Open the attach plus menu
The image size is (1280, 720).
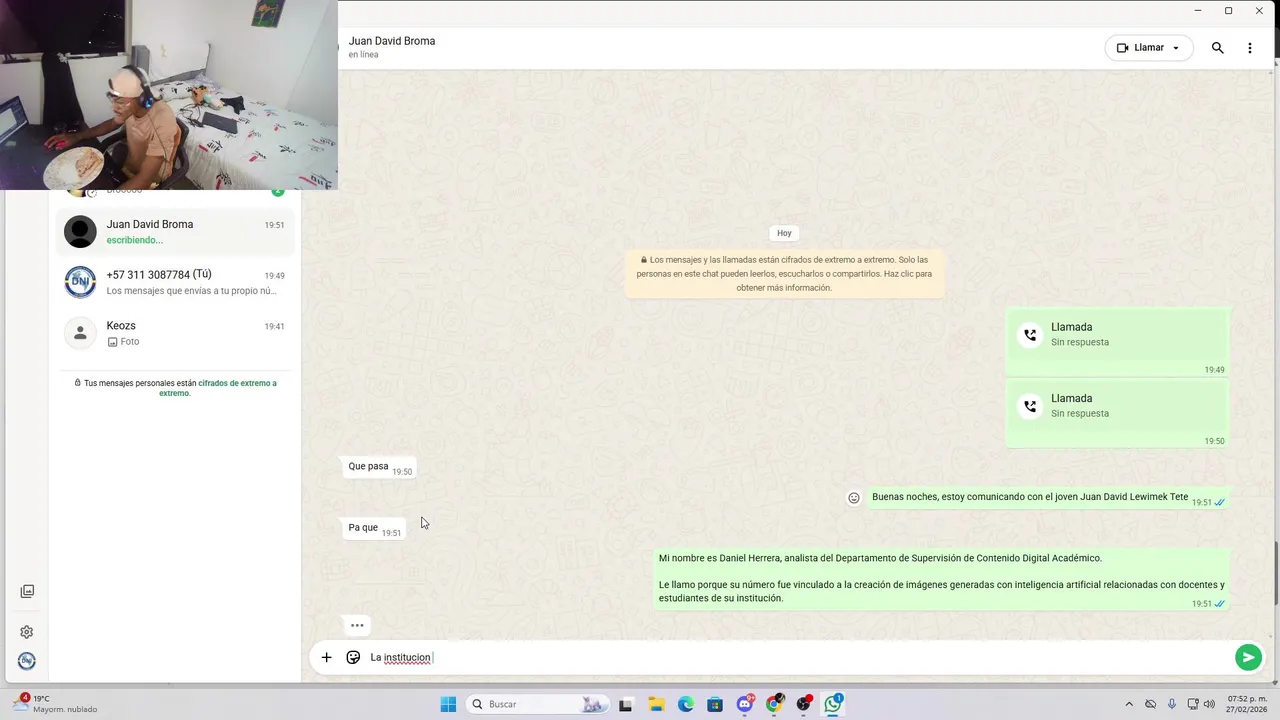(326, 657)
